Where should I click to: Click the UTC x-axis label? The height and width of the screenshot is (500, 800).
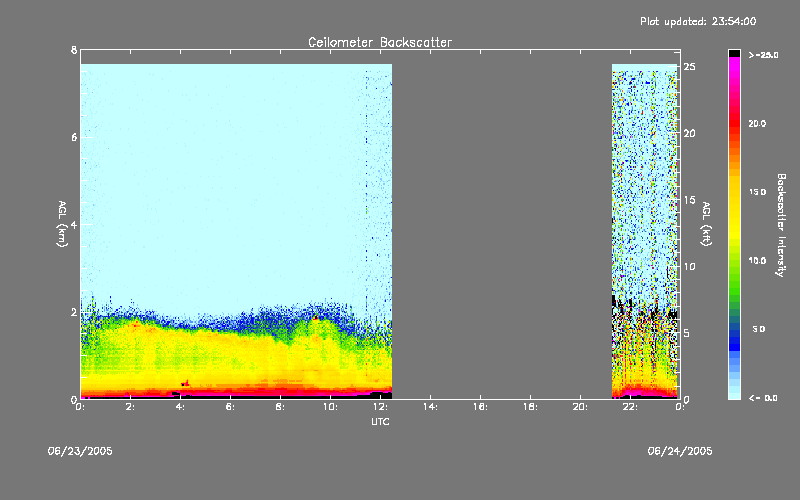click(x=380, y=421)
